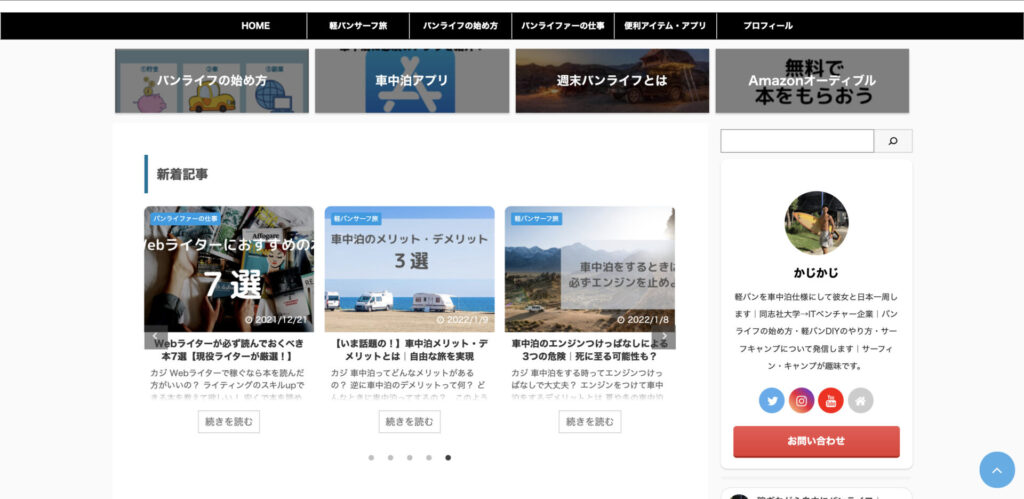Open the Webライターが必ず読んでおくべき本7選 title link
The height and width of the screenshot is (499, 1024).
point(229,350)
